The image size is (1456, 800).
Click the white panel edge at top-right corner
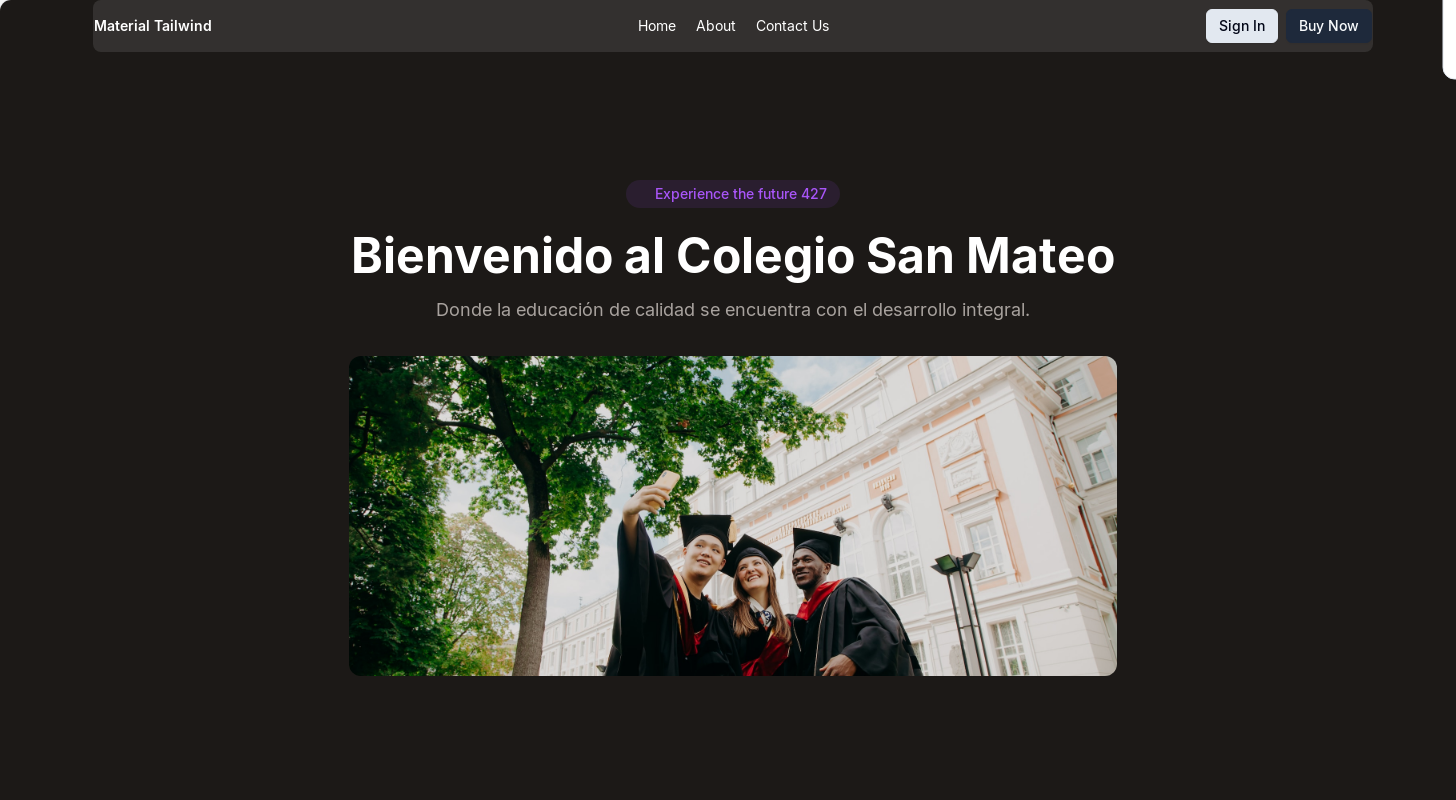(1449, 39)
